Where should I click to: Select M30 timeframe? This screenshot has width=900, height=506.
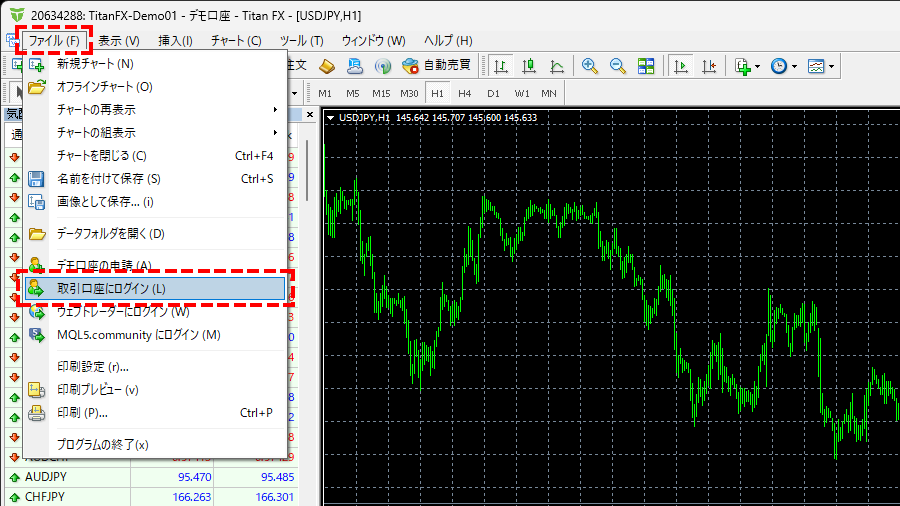click(x=409, y=94)
